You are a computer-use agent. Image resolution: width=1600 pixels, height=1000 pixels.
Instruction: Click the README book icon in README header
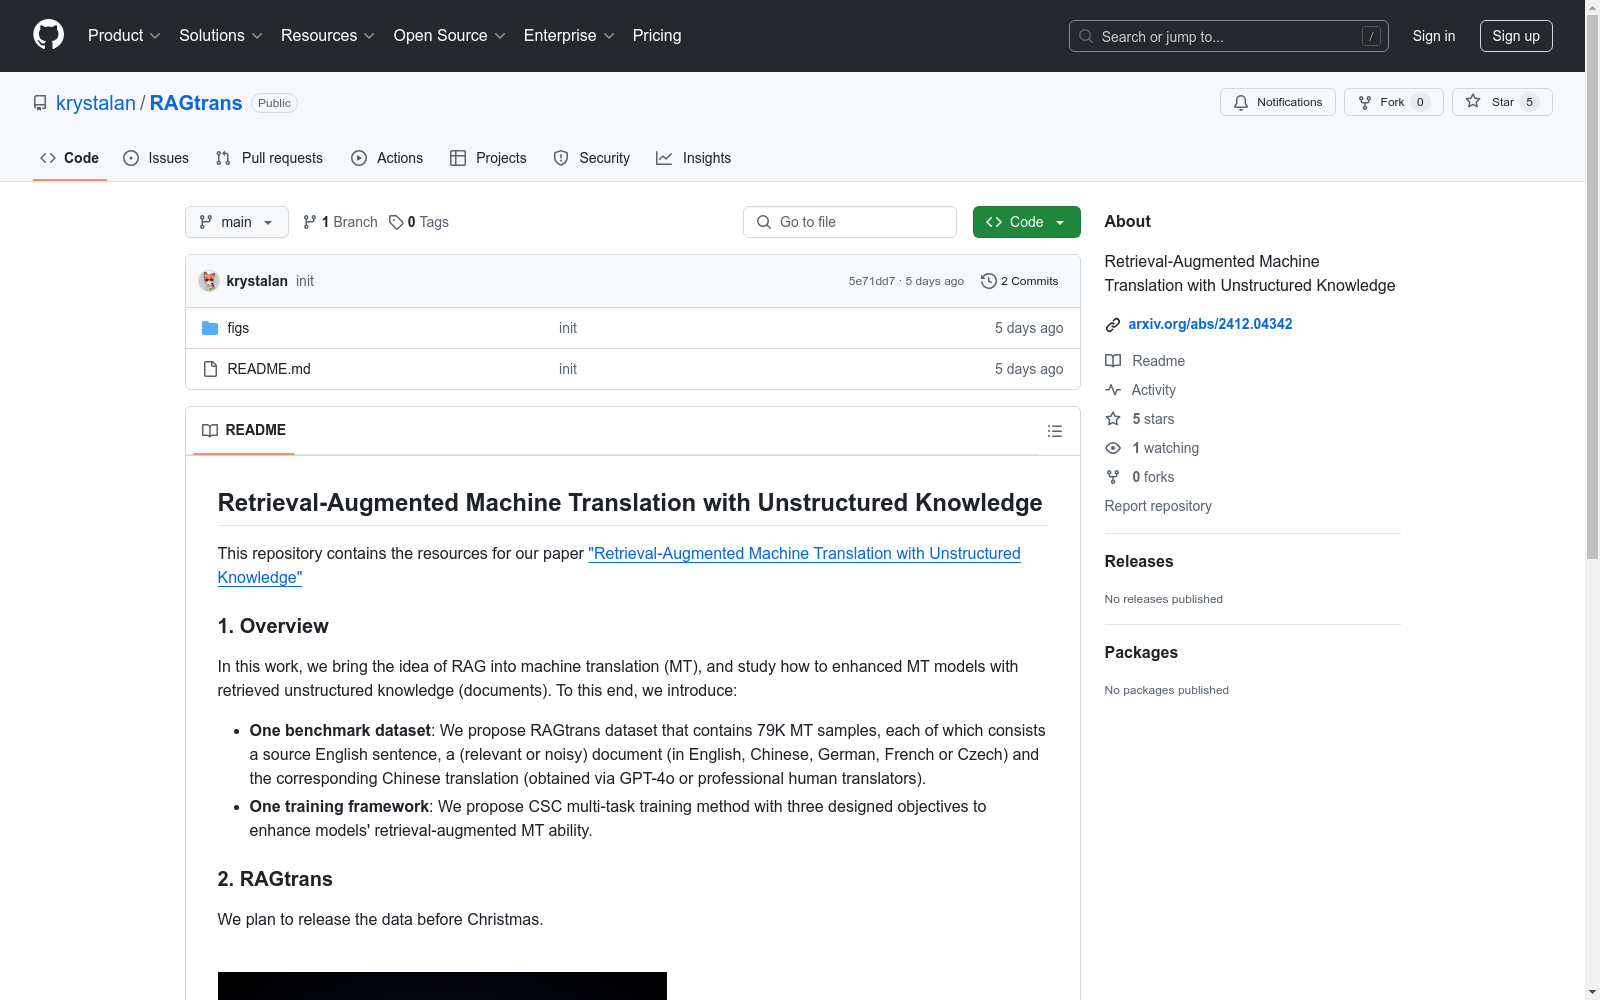point(210,430)
